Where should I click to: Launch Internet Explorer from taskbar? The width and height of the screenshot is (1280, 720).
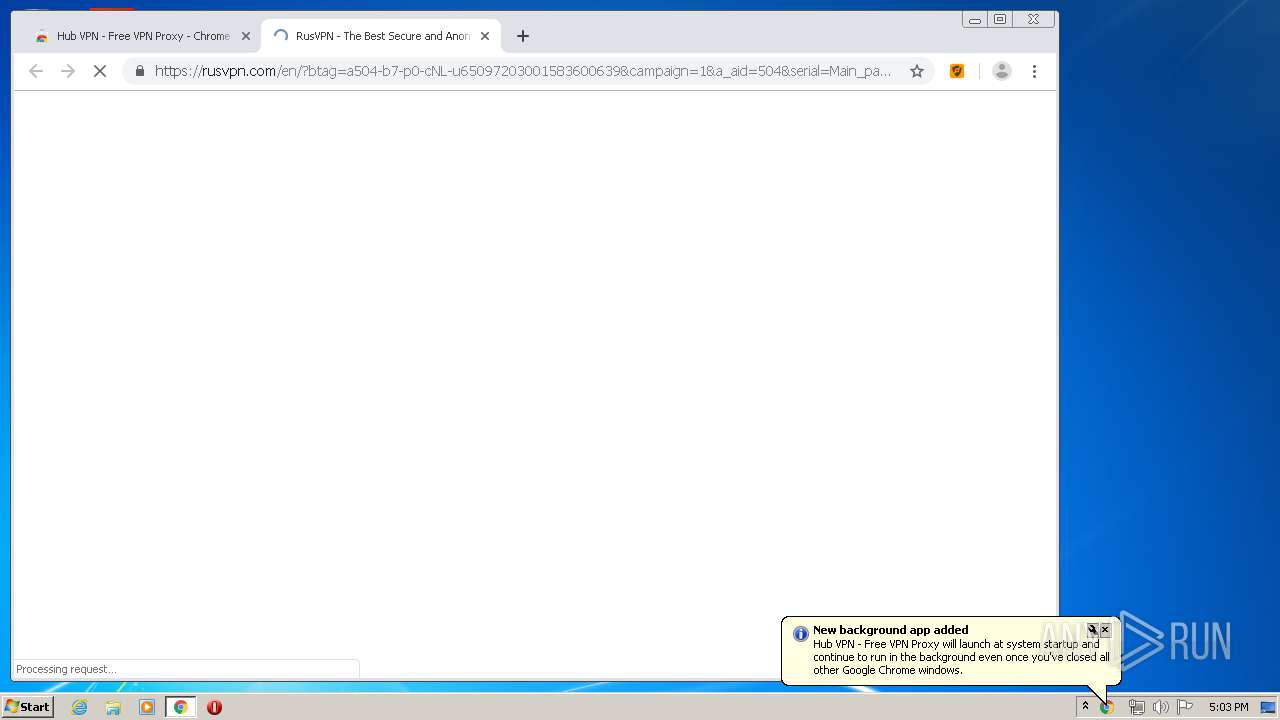[80, 707]
